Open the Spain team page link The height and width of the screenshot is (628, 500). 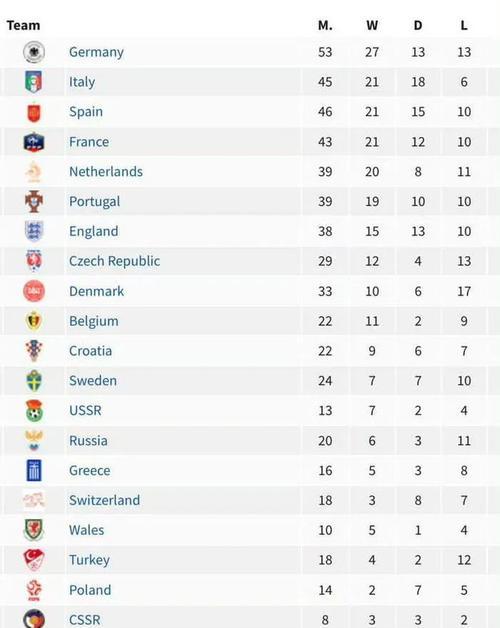pos(86,112)
